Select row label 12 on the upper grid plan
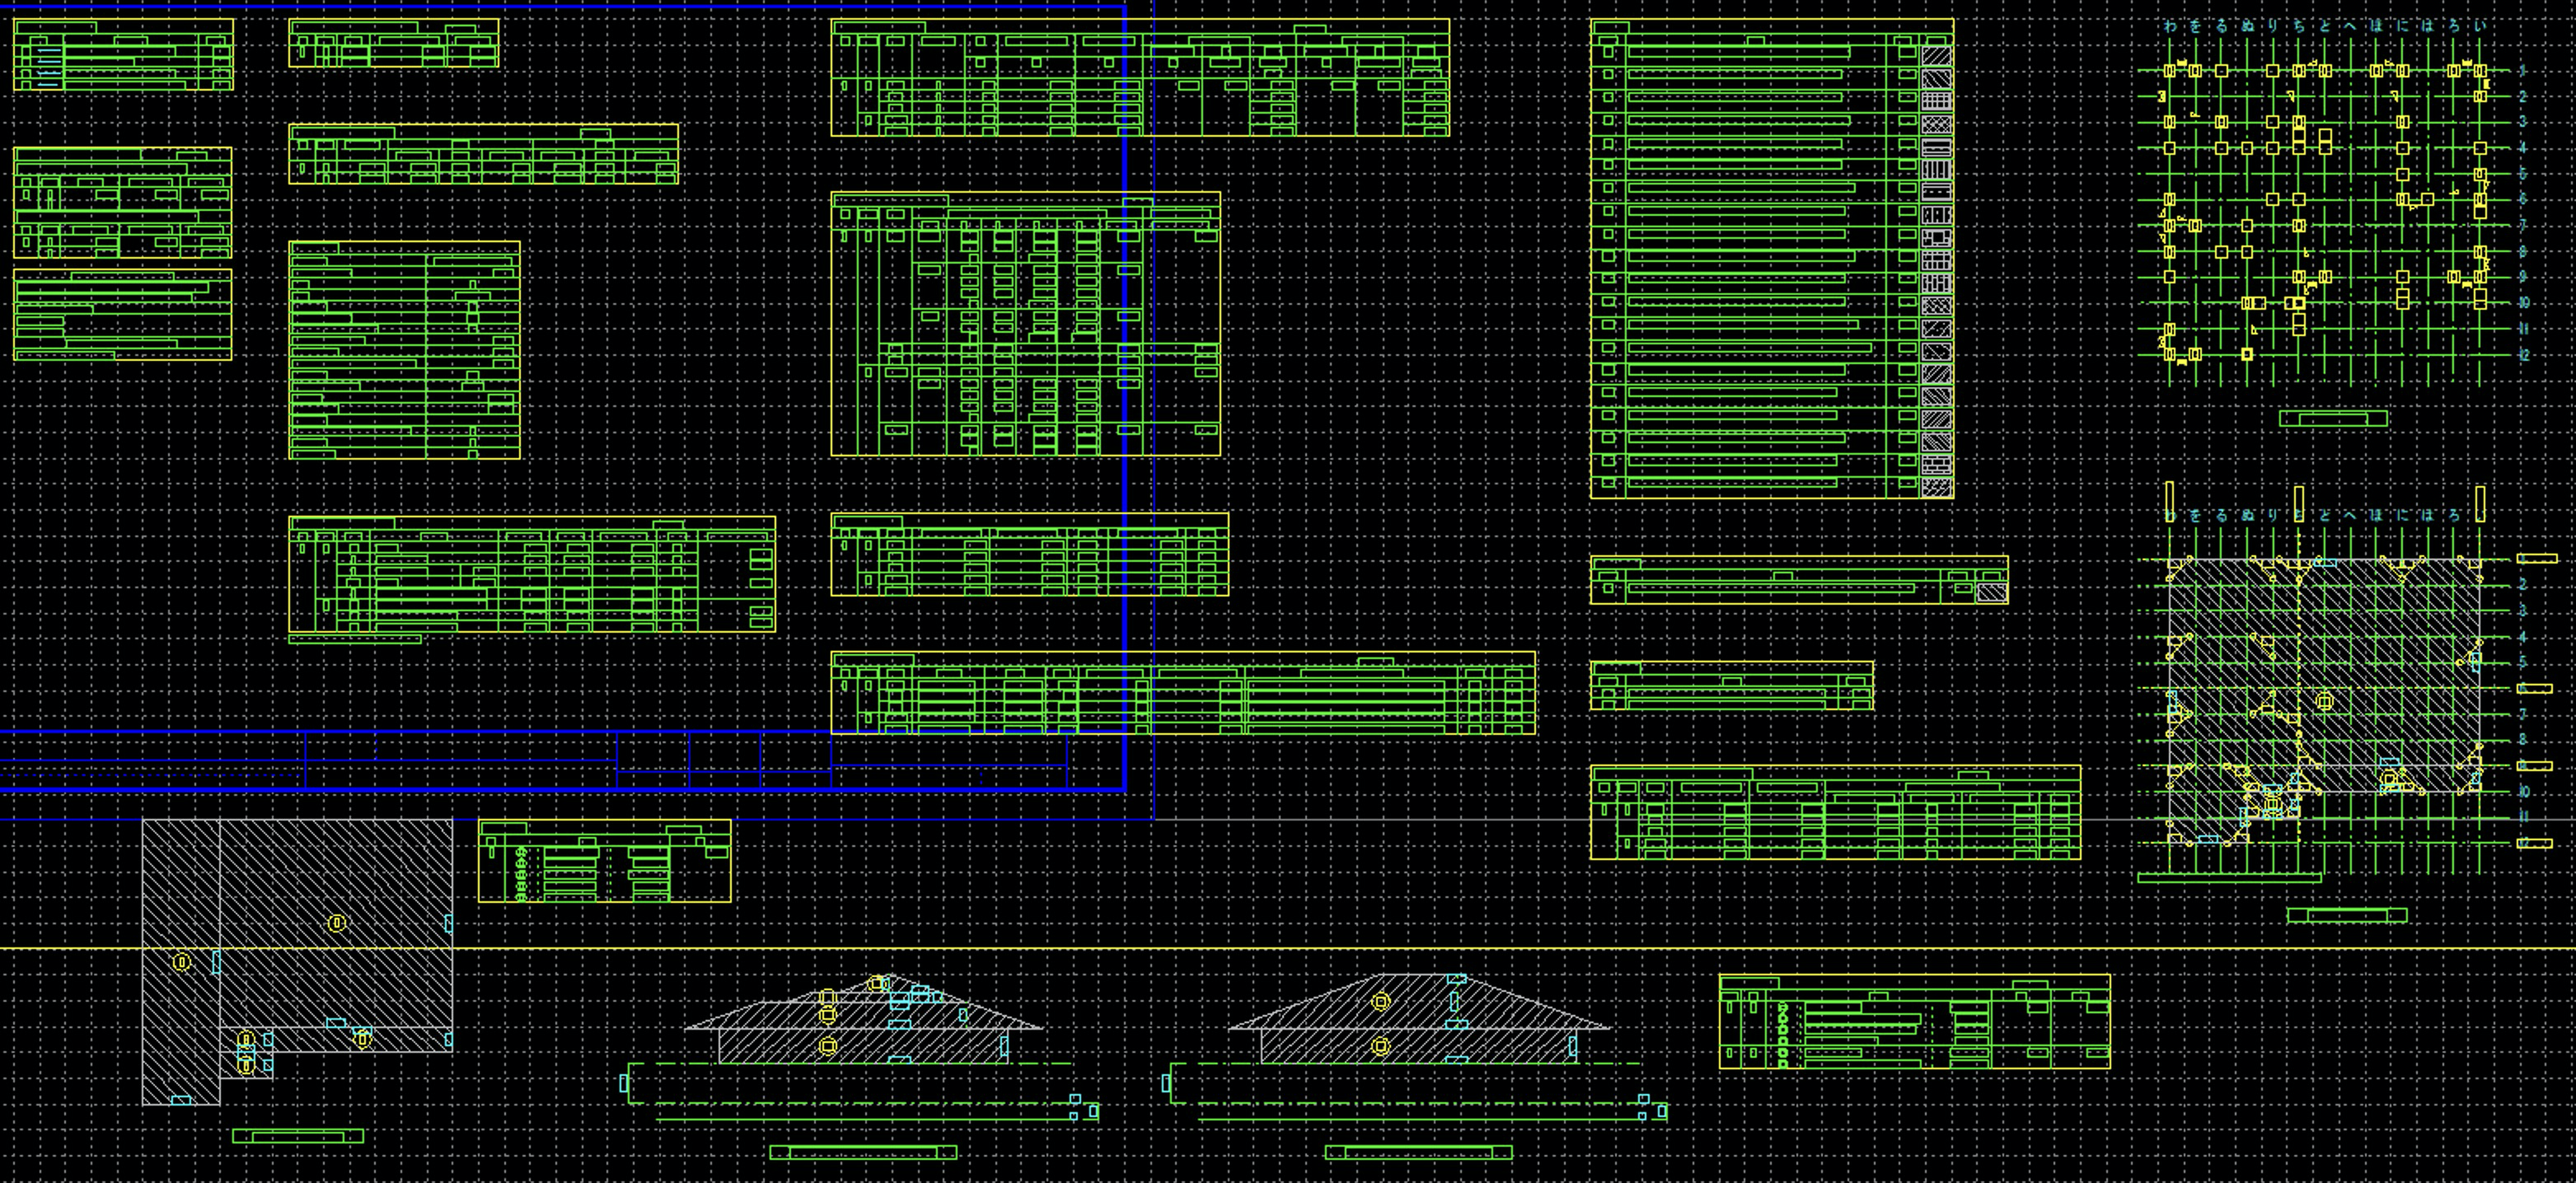Screen dimensions: 2576x1183 [2523, 355]
